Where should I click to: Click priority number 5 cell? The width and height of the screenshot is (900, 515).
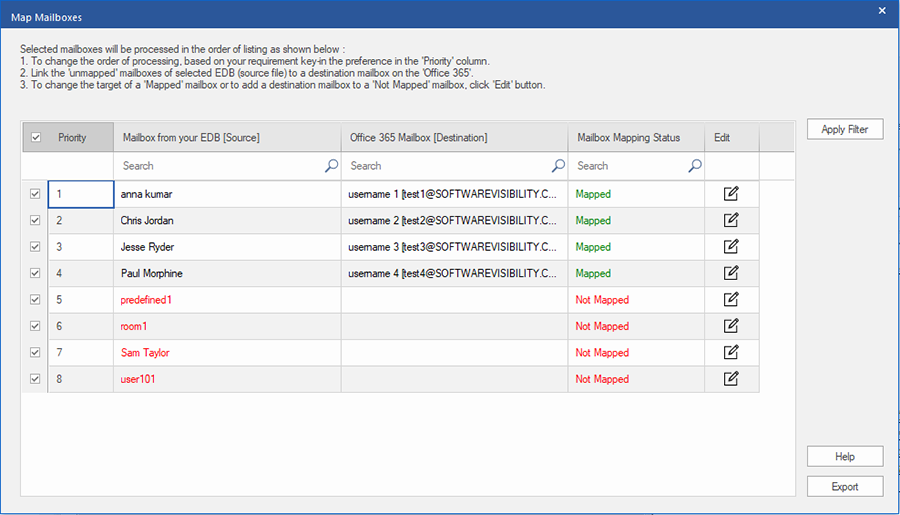pos(81,300)
